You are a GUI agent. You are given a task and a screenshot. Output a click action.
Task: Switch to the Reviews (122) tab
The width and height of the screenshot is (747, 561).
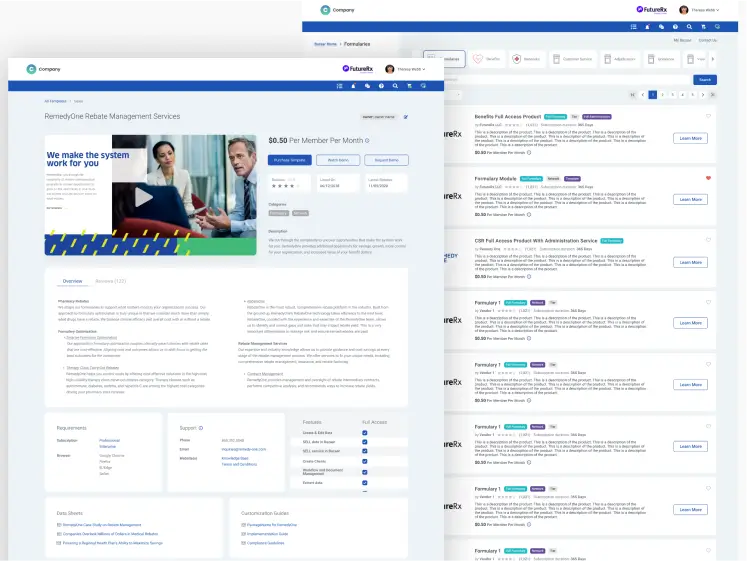[x=111, y=281]
